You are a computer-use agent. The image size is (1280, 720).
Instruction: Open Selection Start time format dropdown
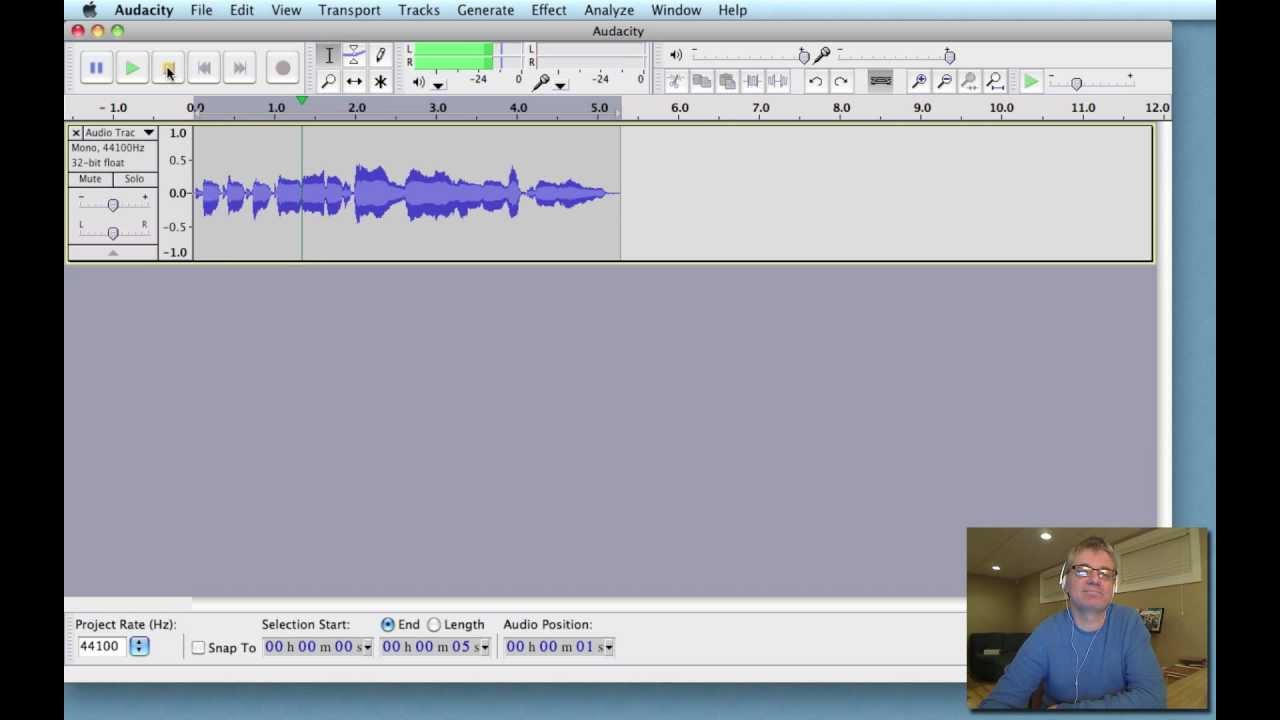point(368,648)
